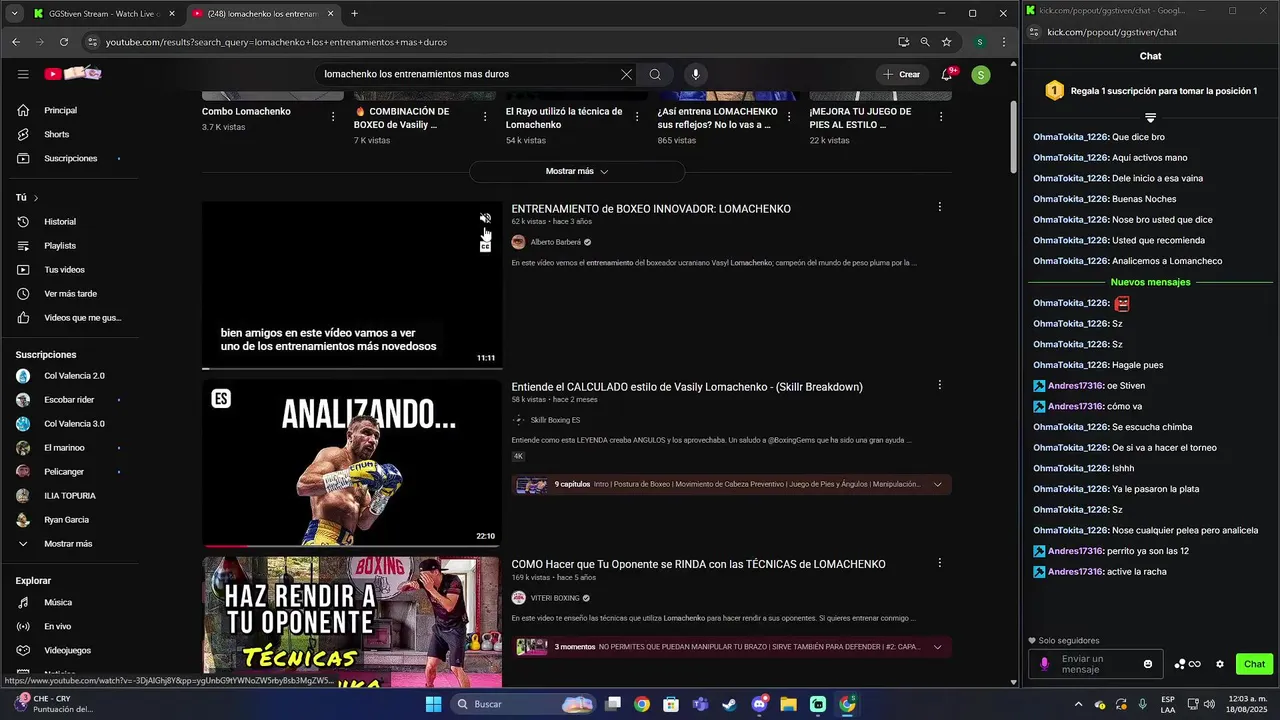The width and height of the screenshot is (1280, 720).
Task: Open the VITERI BOXING channel link
Action: pyautogui.click(x=554, y=598)
